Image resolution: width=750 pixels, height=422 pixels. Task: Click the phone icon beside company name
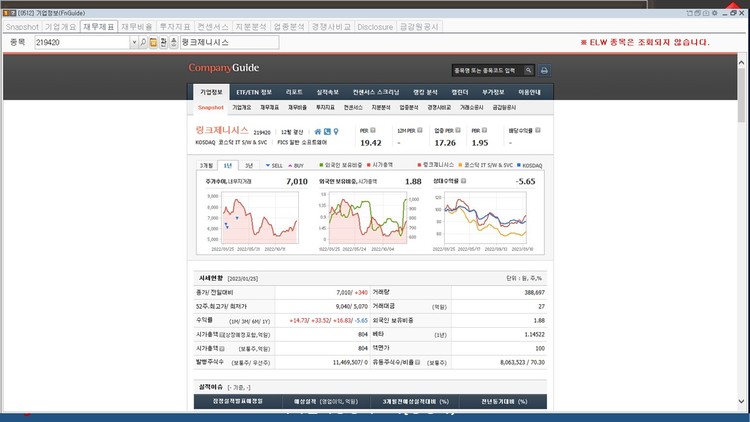tap(327, 132)
